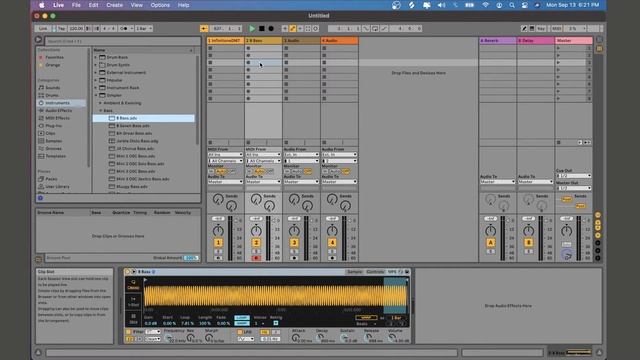Adjust track 1 pan knob

click(218, 231)
